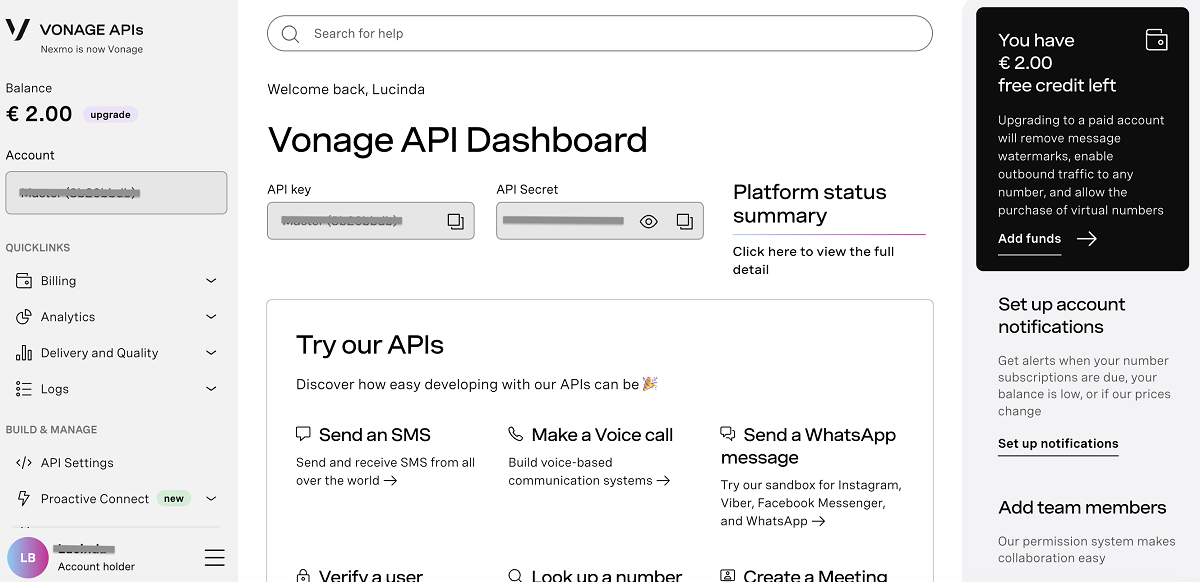Click the API Secret field

click(x=599, y=221)
